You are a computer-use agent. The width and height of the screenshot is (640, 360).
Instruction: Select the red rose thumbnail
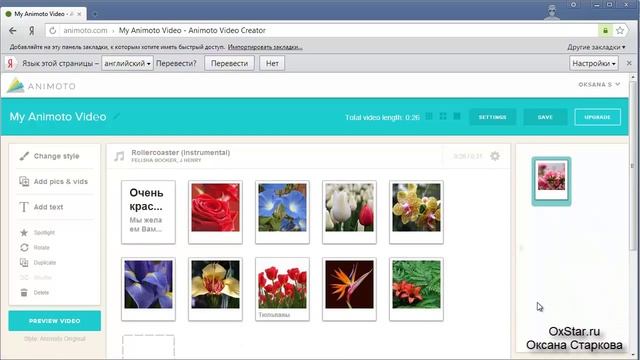216,212
